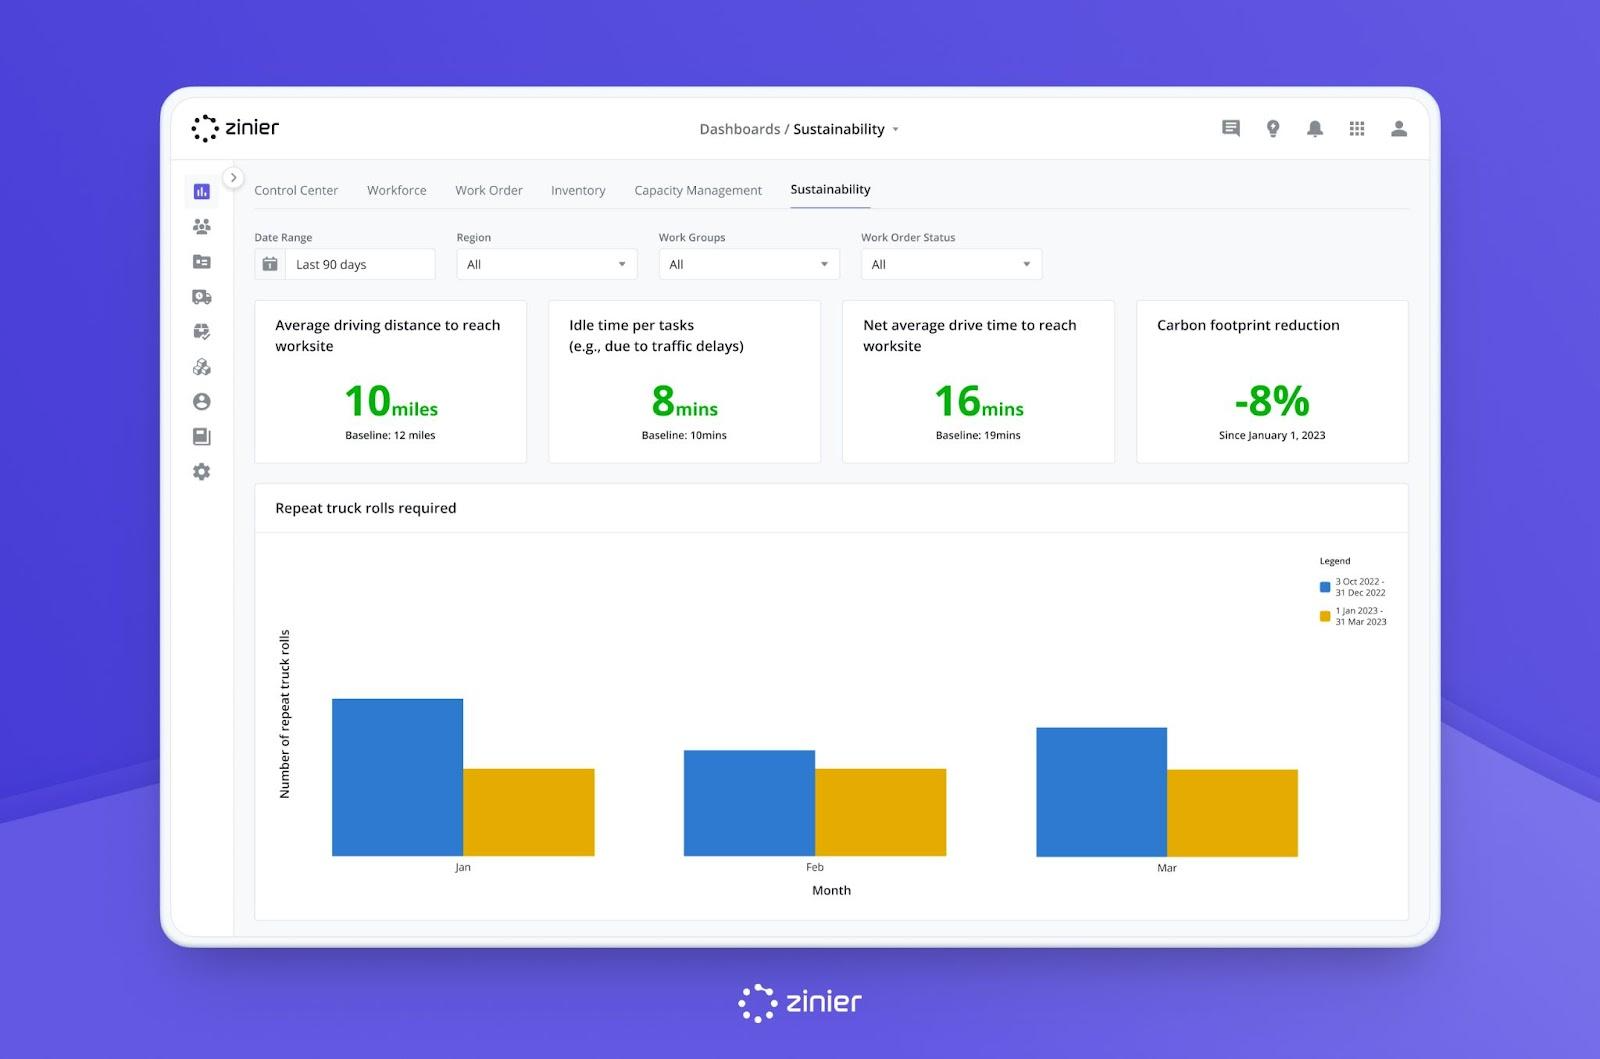Open the user profile icon in header

point(1399,128)
